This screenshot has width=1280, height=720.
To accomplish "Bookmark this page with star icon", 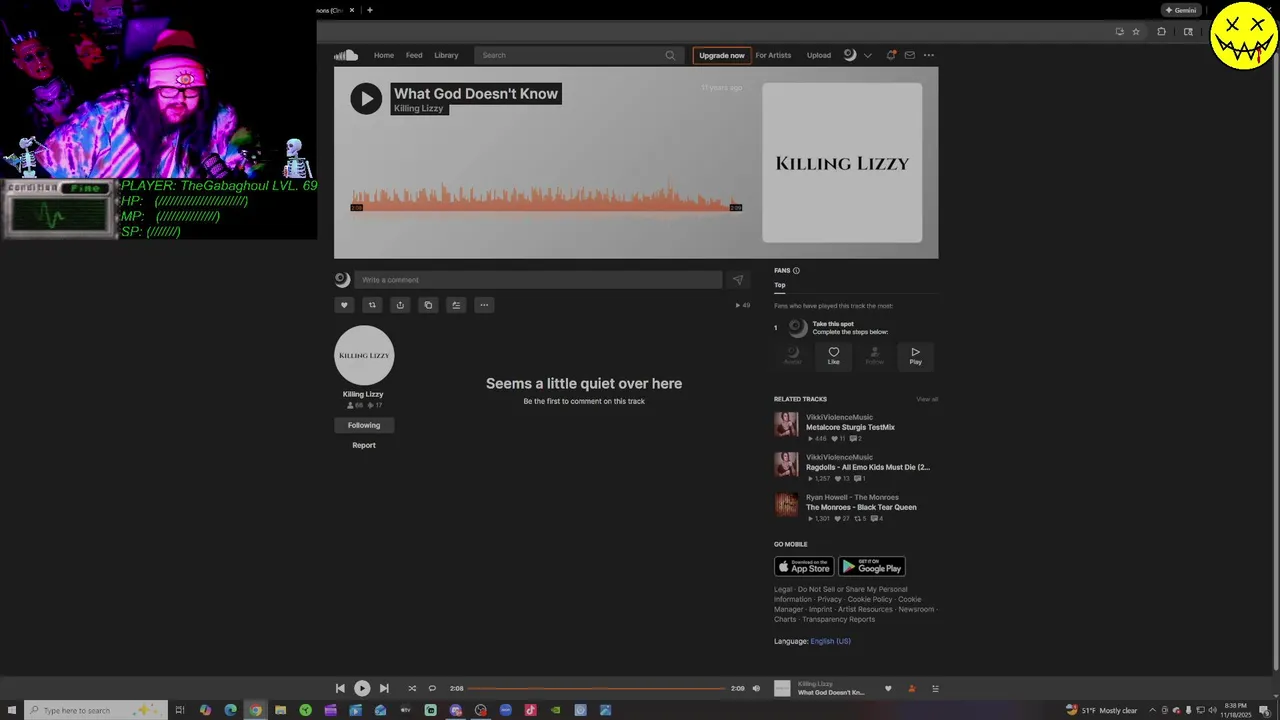I will click(1136, 31).
